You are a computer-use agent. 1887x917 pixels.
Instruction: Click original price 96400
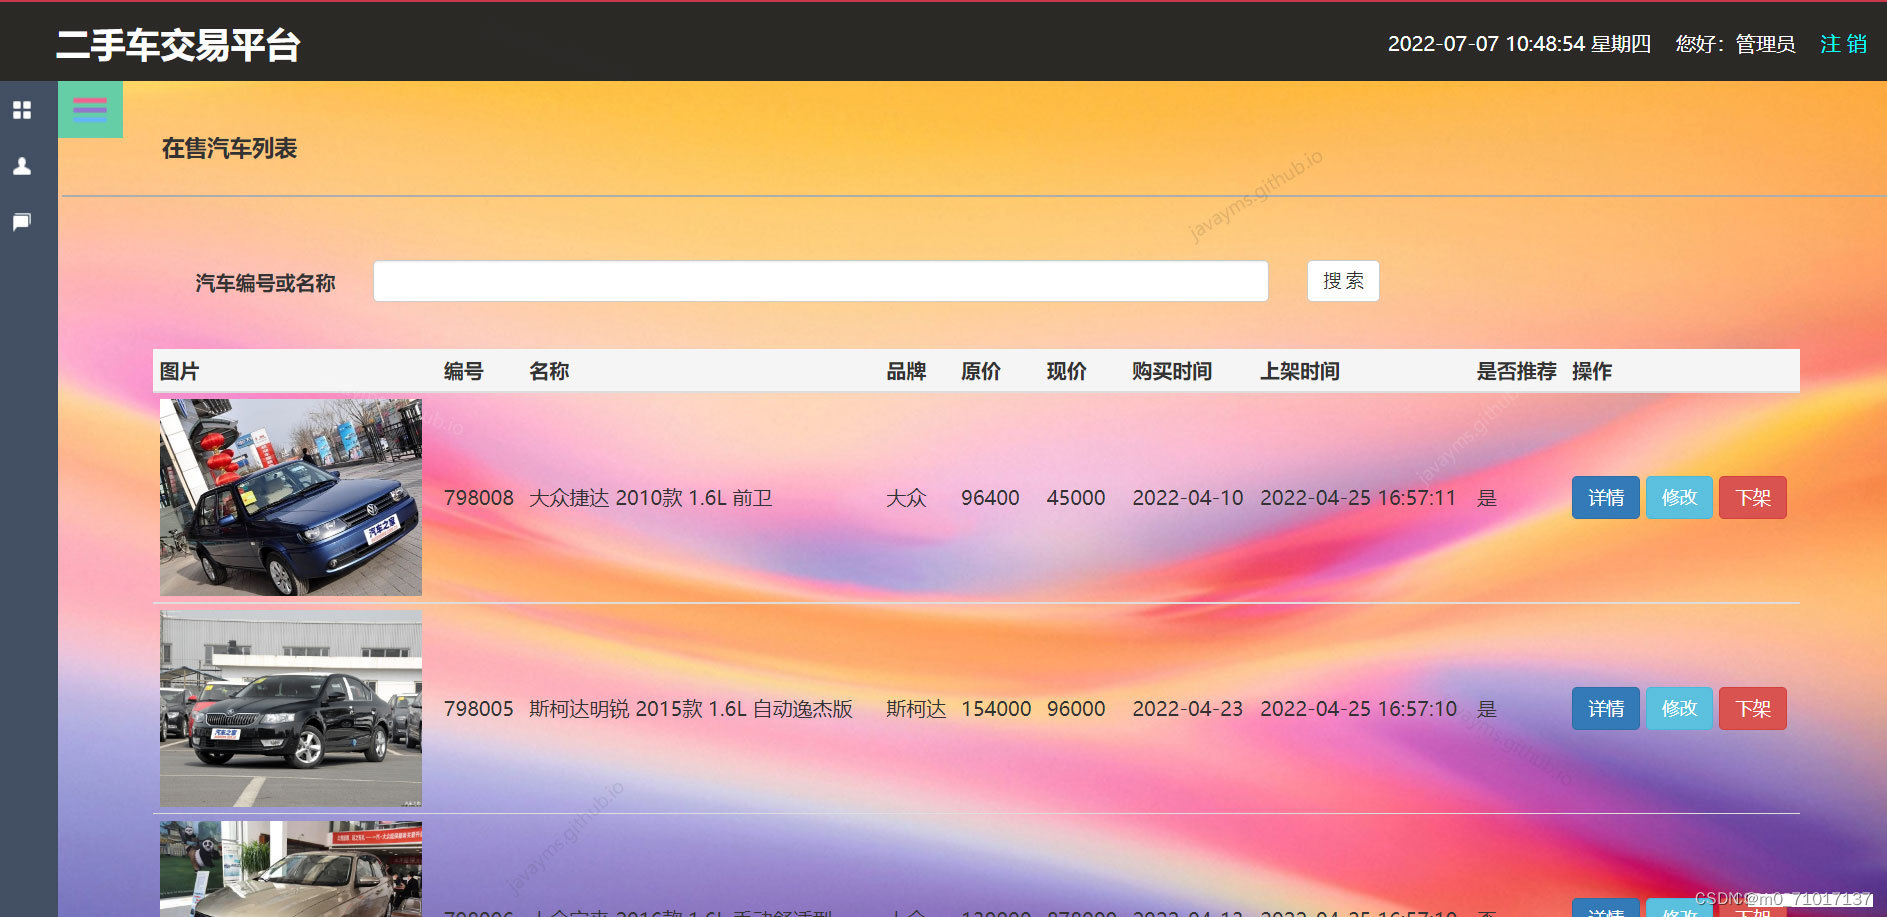tap(990, 498)
